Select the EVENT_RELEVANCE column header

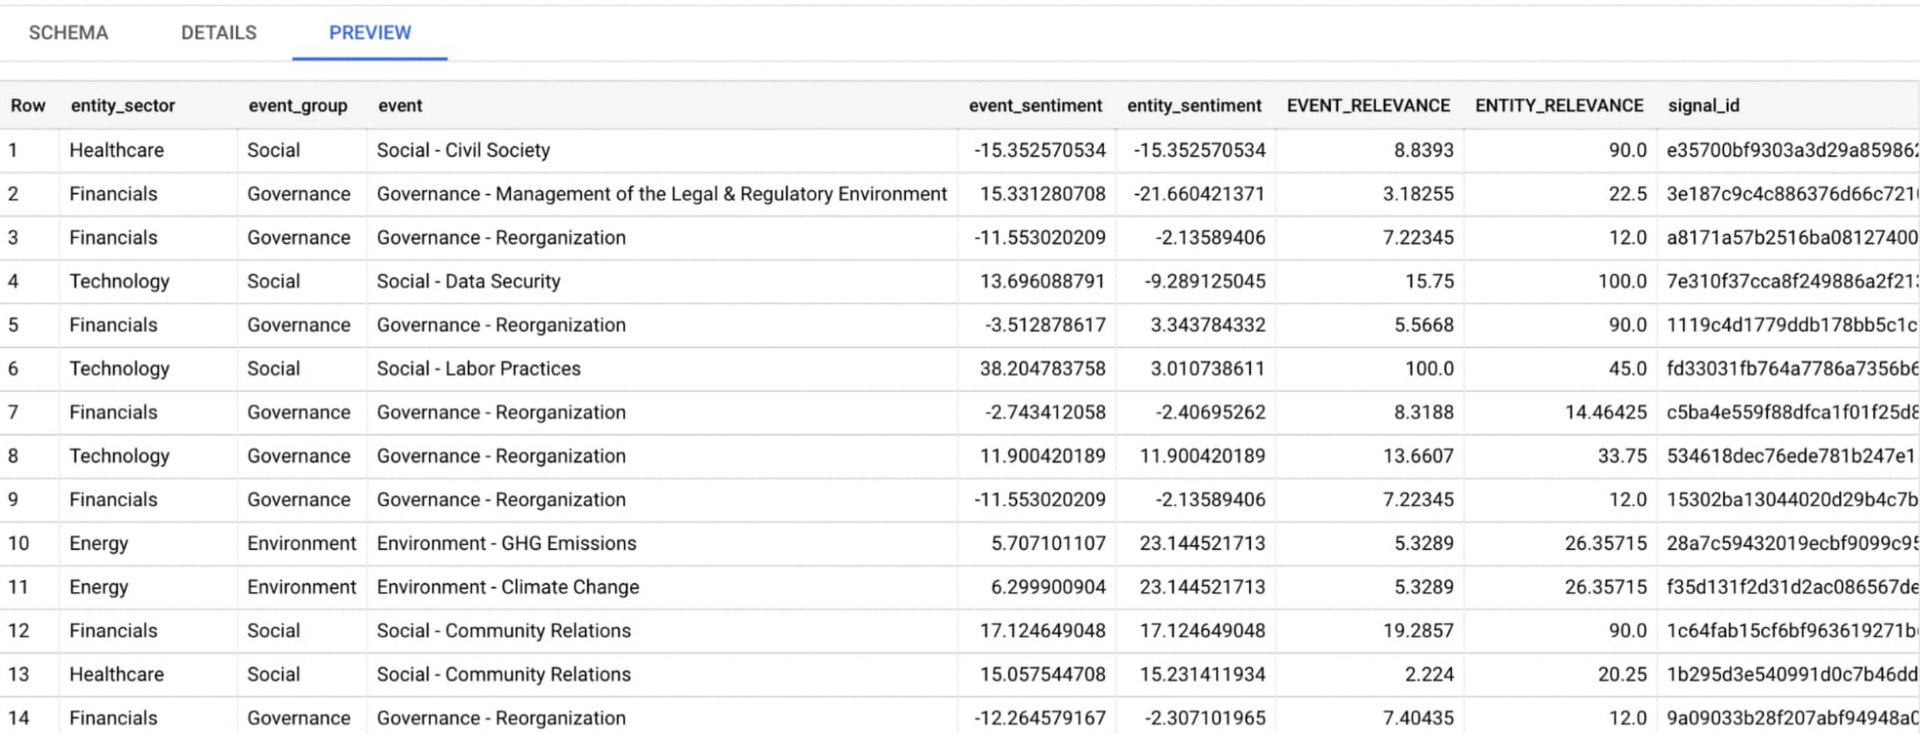point(1367,106)
